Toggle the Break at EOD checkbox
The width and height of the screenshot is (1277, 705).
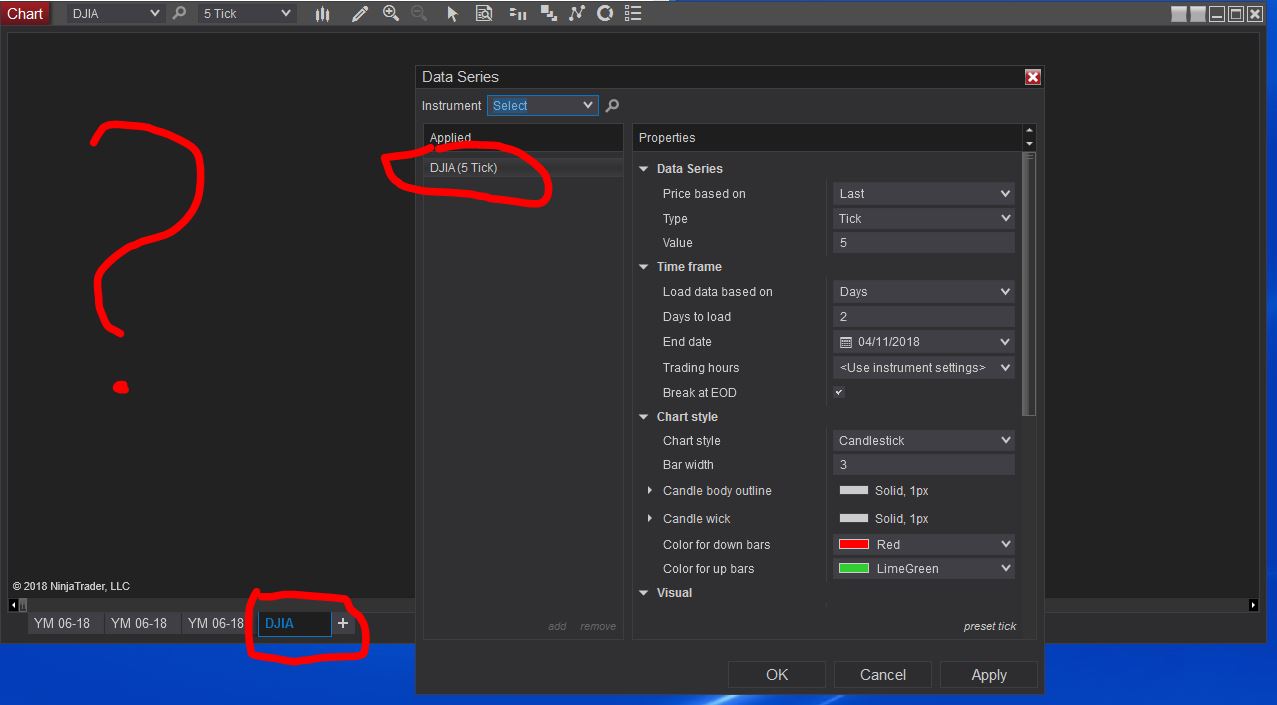click(839, 392)
